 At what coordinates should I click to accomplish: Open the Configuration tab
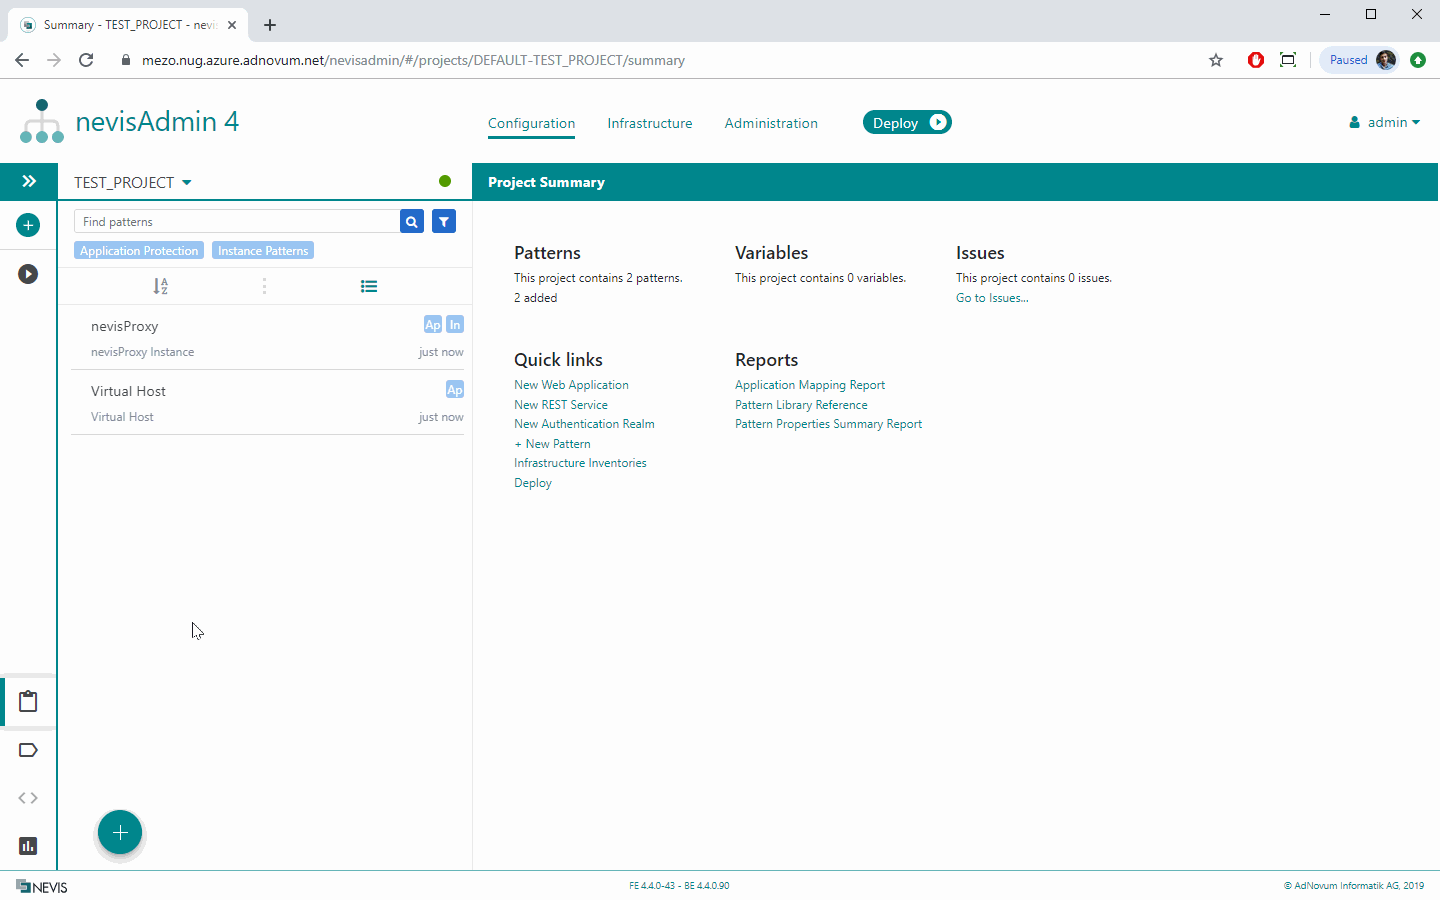531,123
